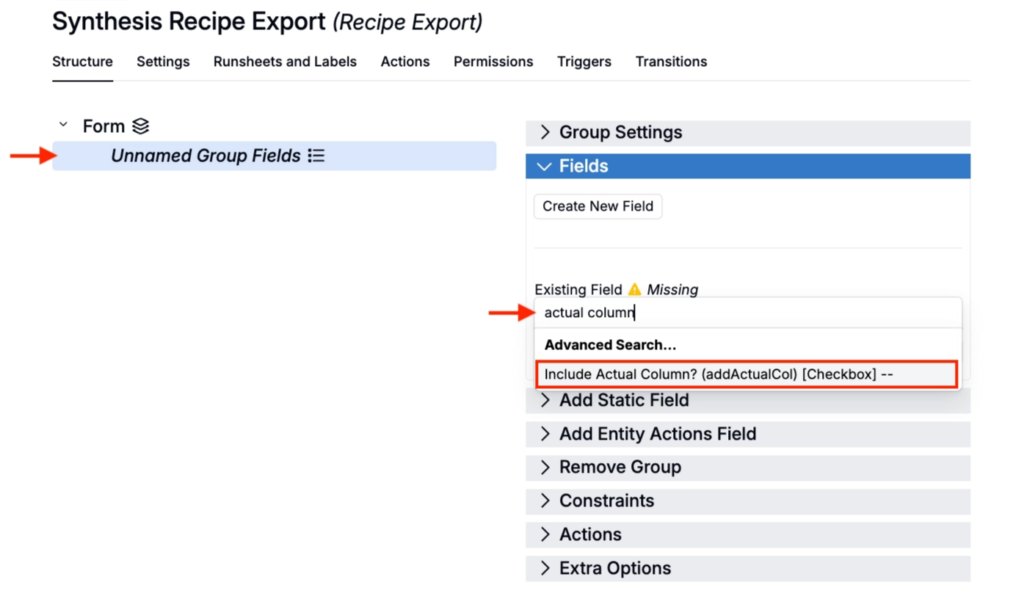1024x607 pixels.
Task: Click the layers icon next to Form
Action: point(141,126)
